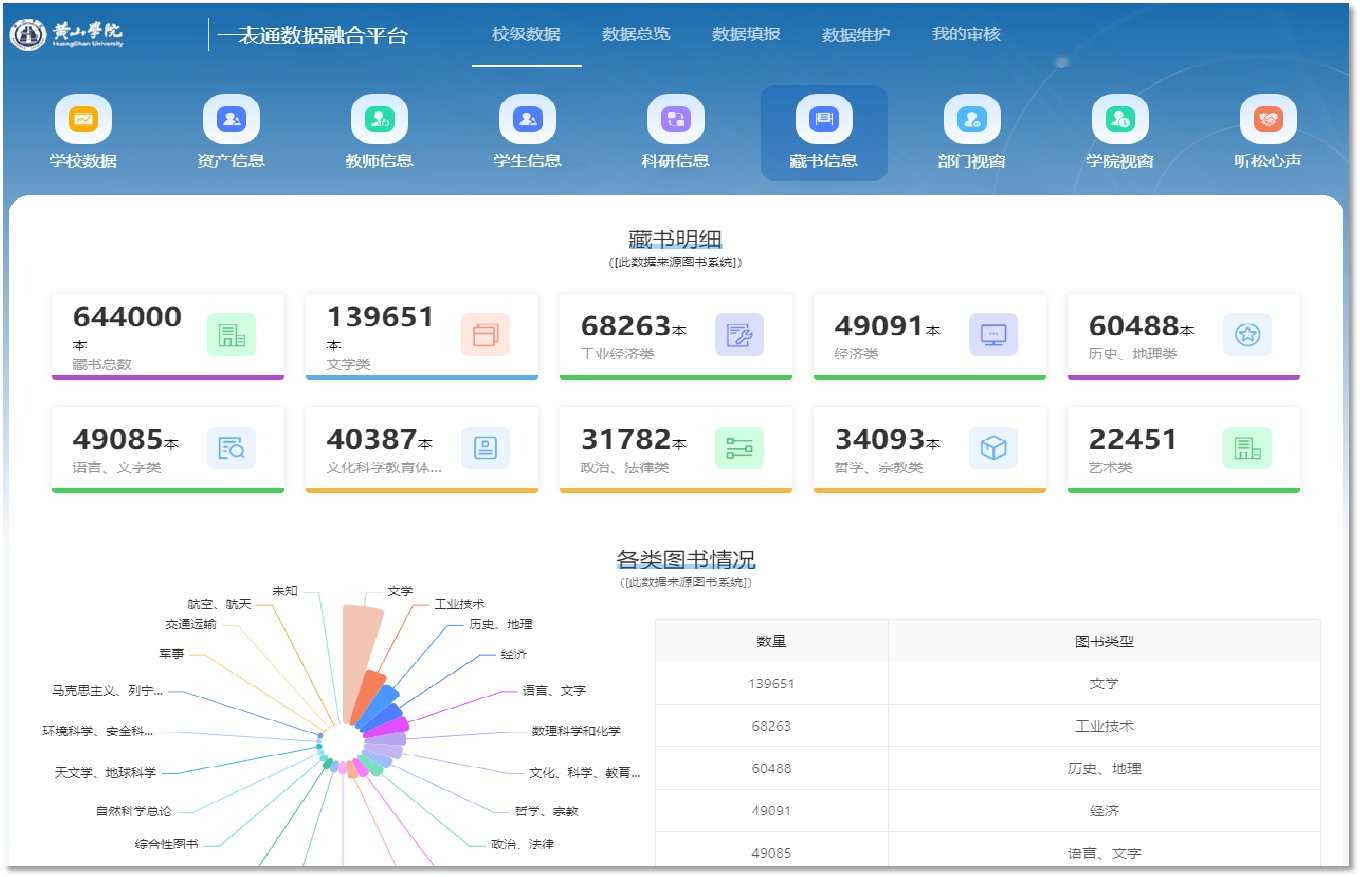This screenshot has height=877, width=1360.
Task: Click the 历史、地理类 star icon
Action: [x=1247, y=335]
